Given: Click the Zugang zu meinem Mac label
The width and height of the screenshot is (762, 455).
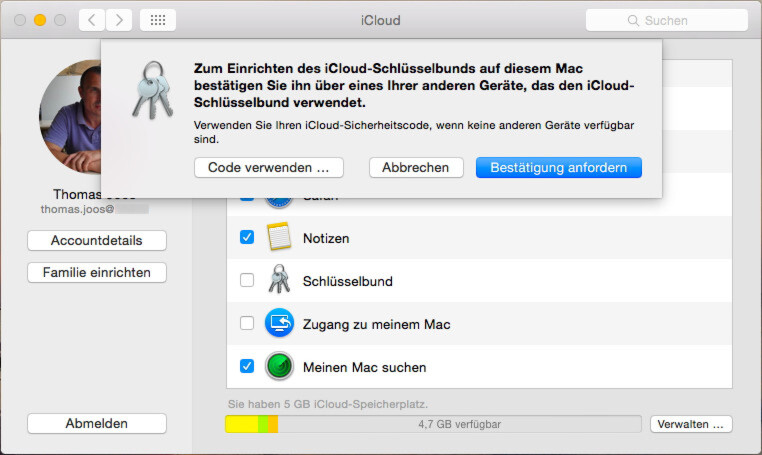Looking at the screenshot, I should point(377,324).
